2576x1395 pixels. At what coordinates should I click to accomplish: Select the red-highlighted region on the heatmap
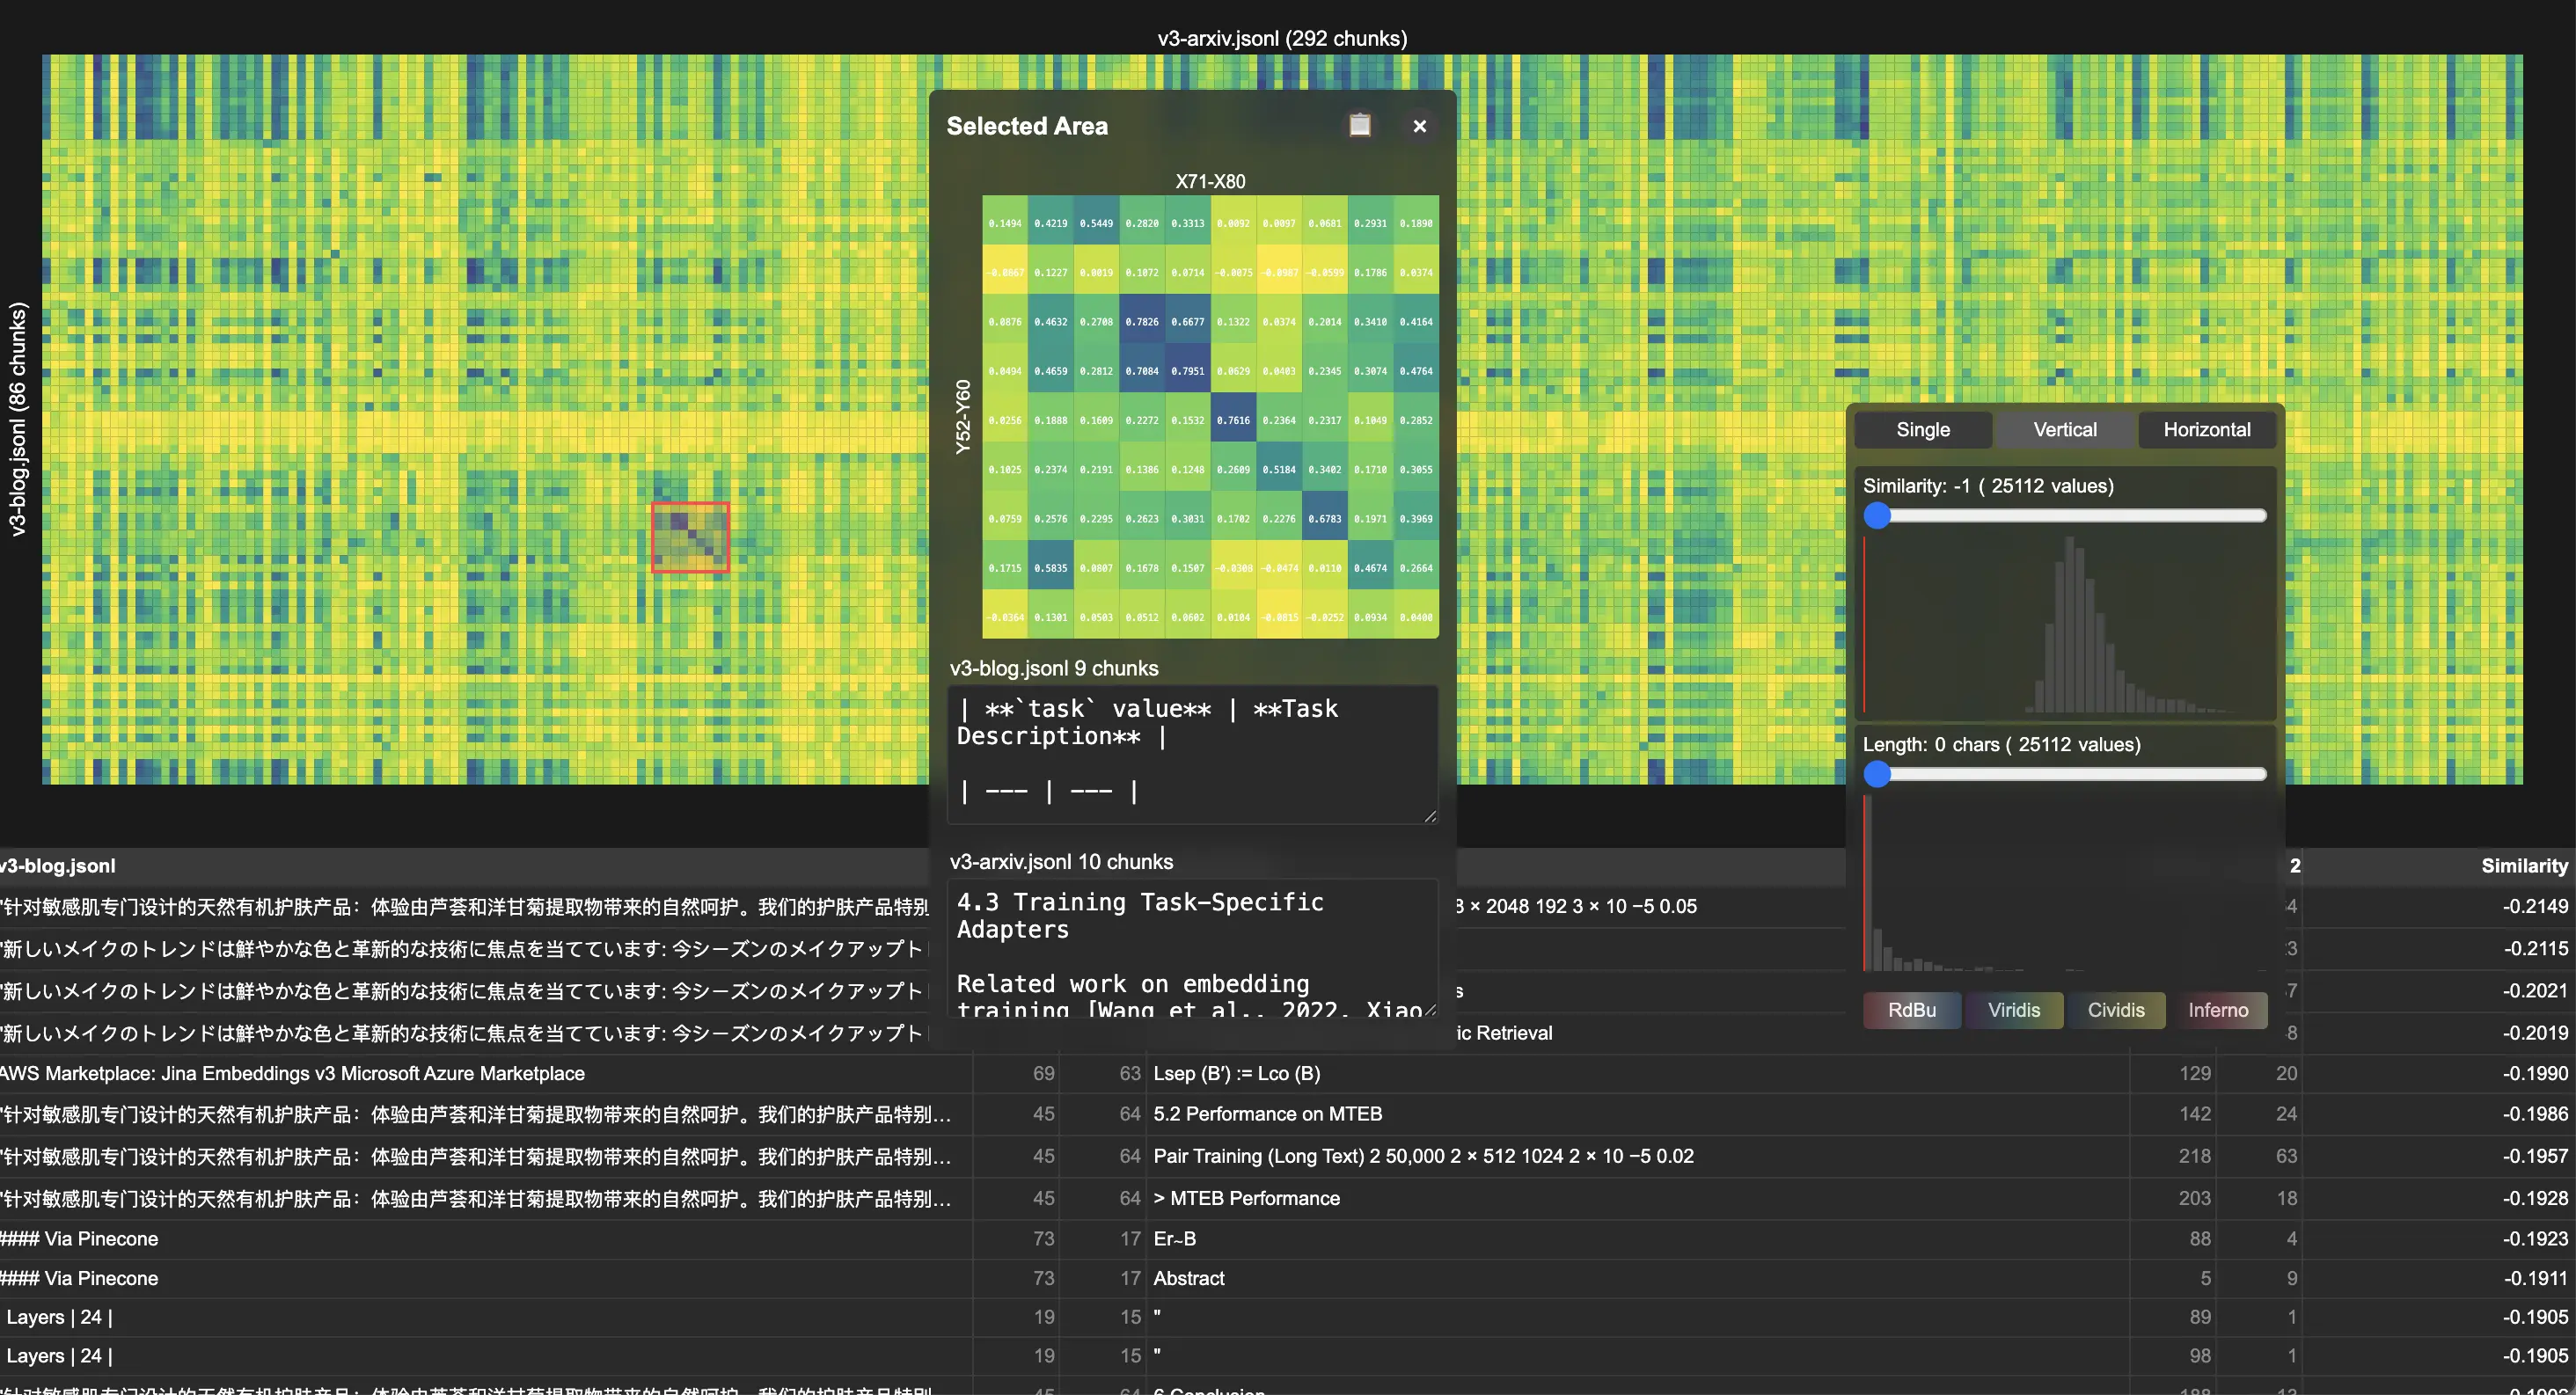[x=690, y=538]
